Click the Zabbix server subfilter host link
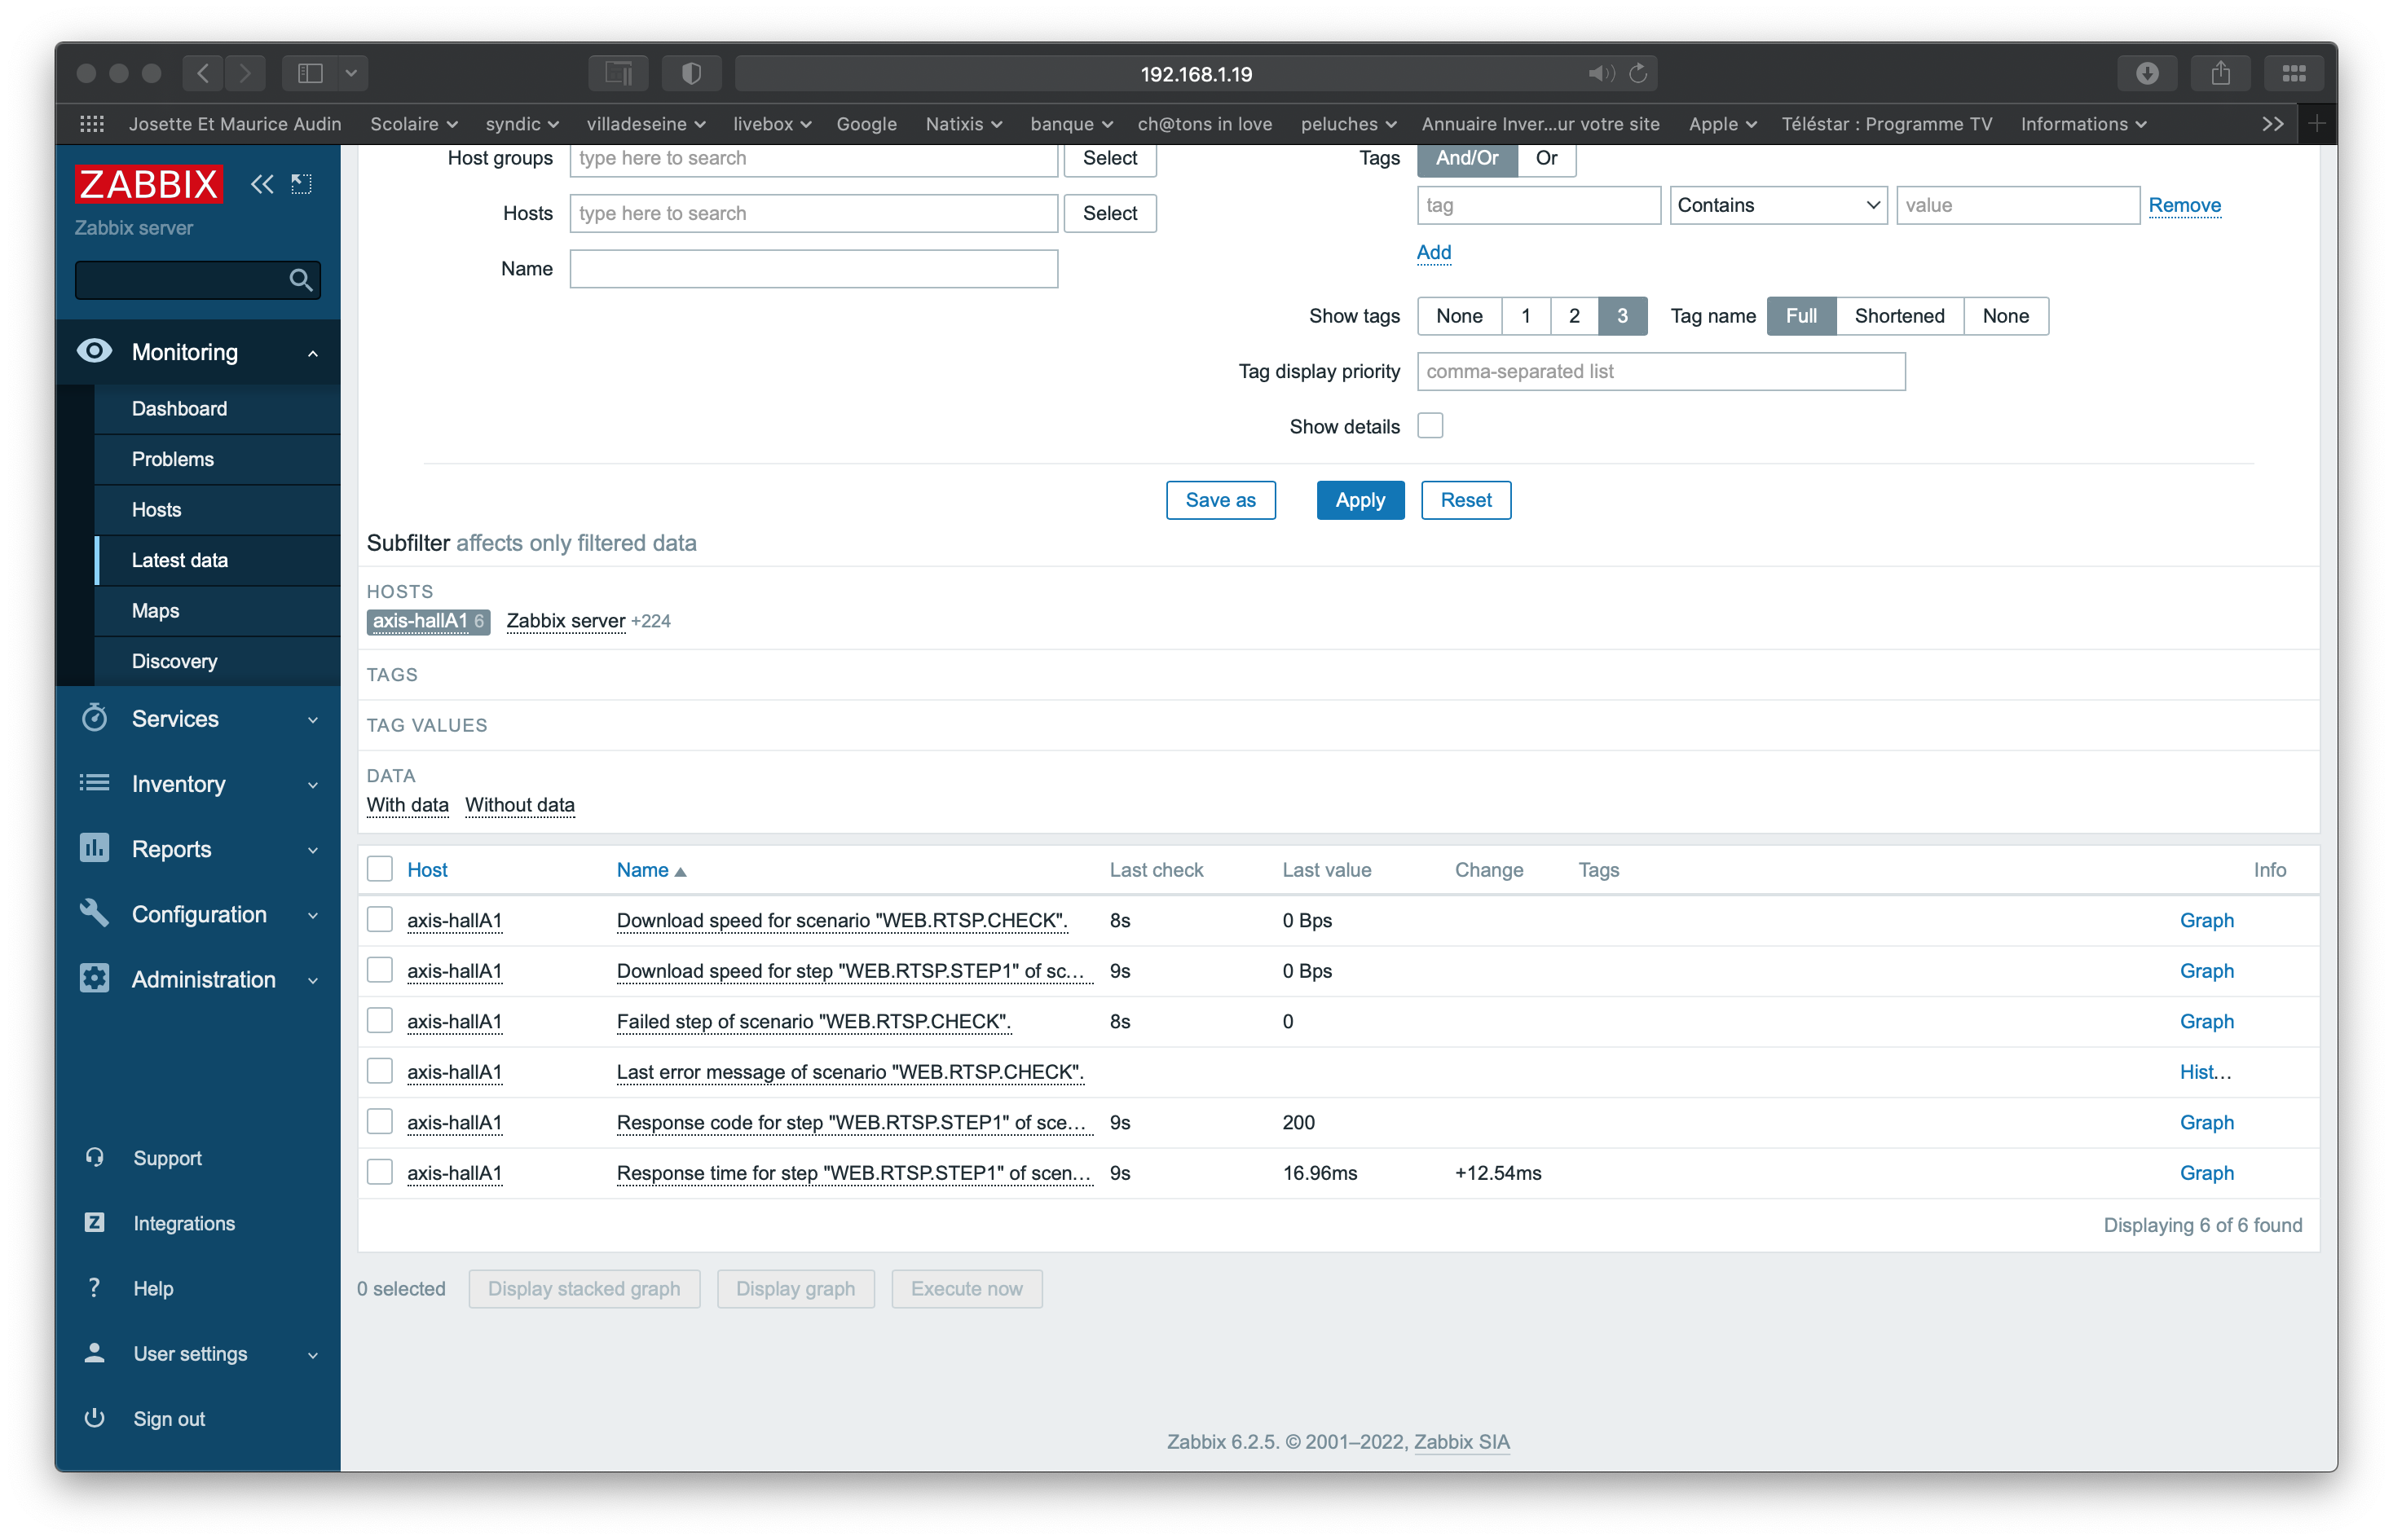This screenshot has height=1540, width=2393. 565,621
